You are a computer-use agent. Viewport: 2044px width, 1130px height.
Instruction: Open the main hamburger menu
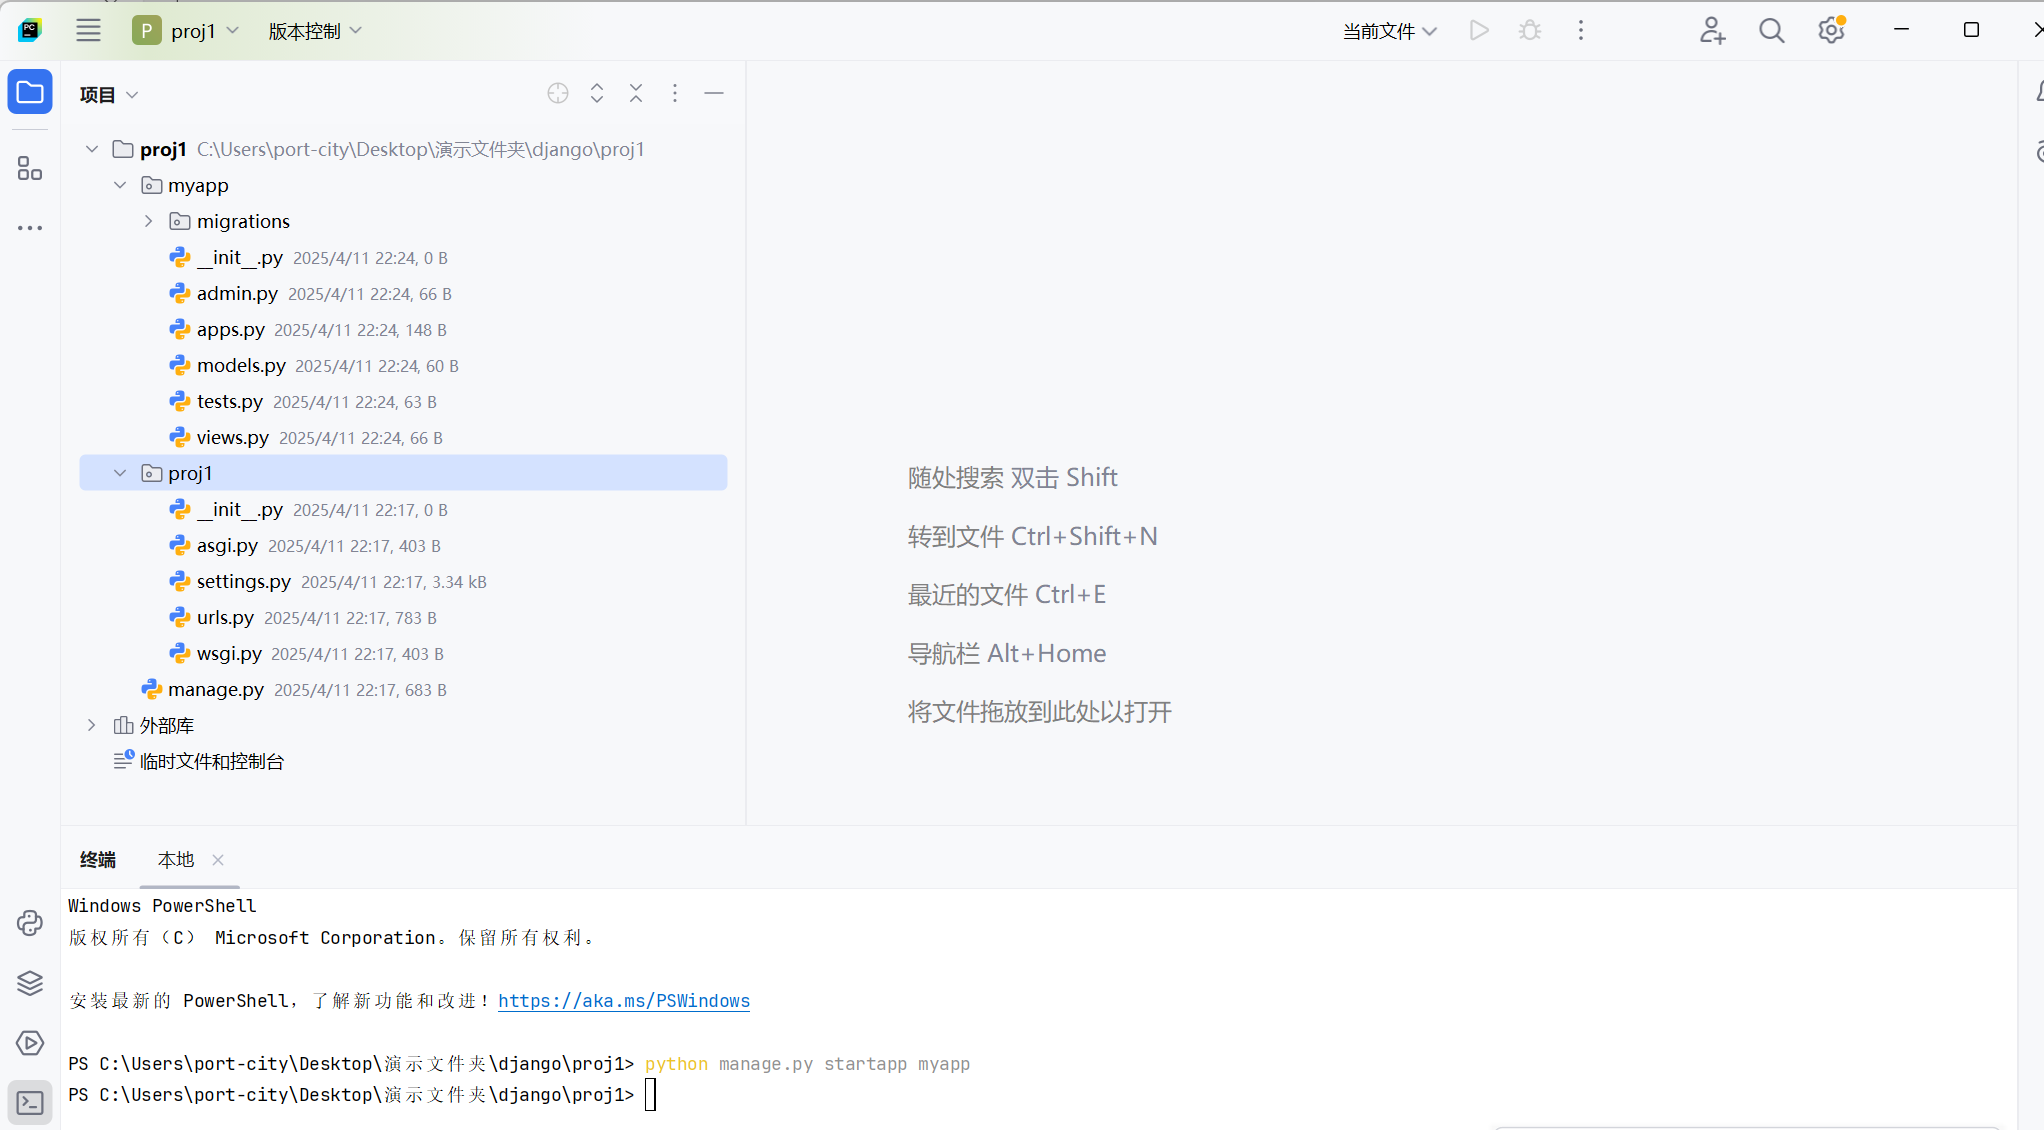click(88, 30)
